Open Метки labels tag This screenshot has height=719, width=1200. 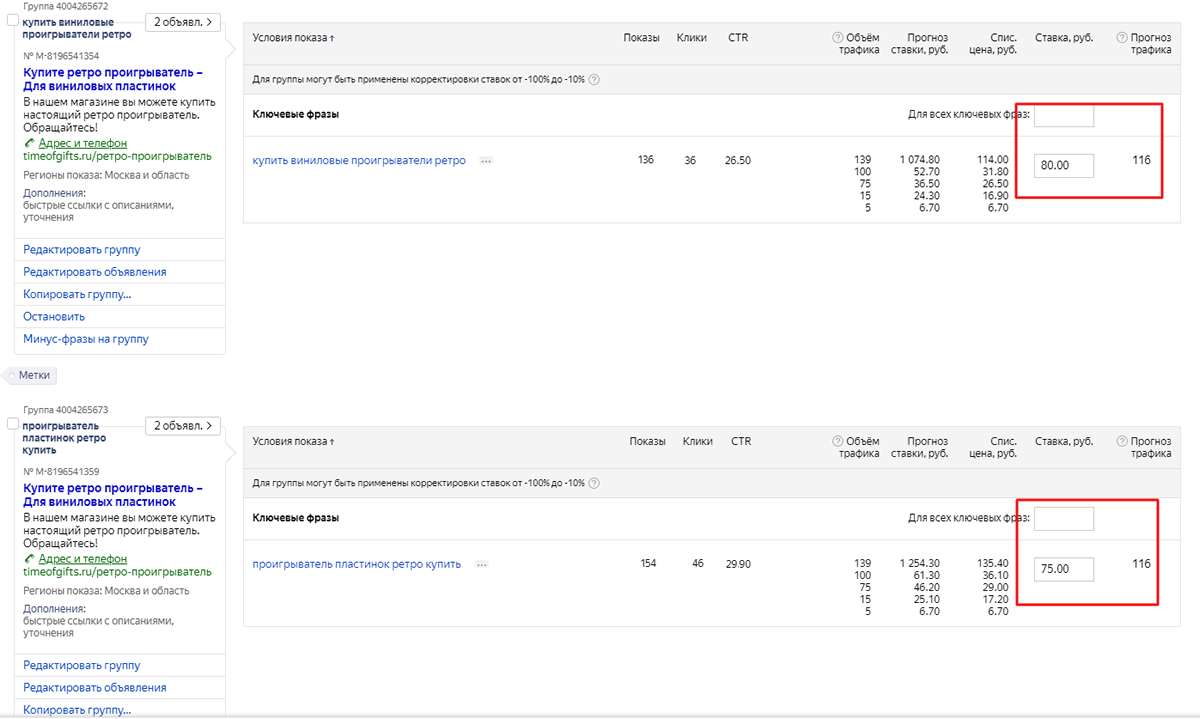[x=34, y=375]
